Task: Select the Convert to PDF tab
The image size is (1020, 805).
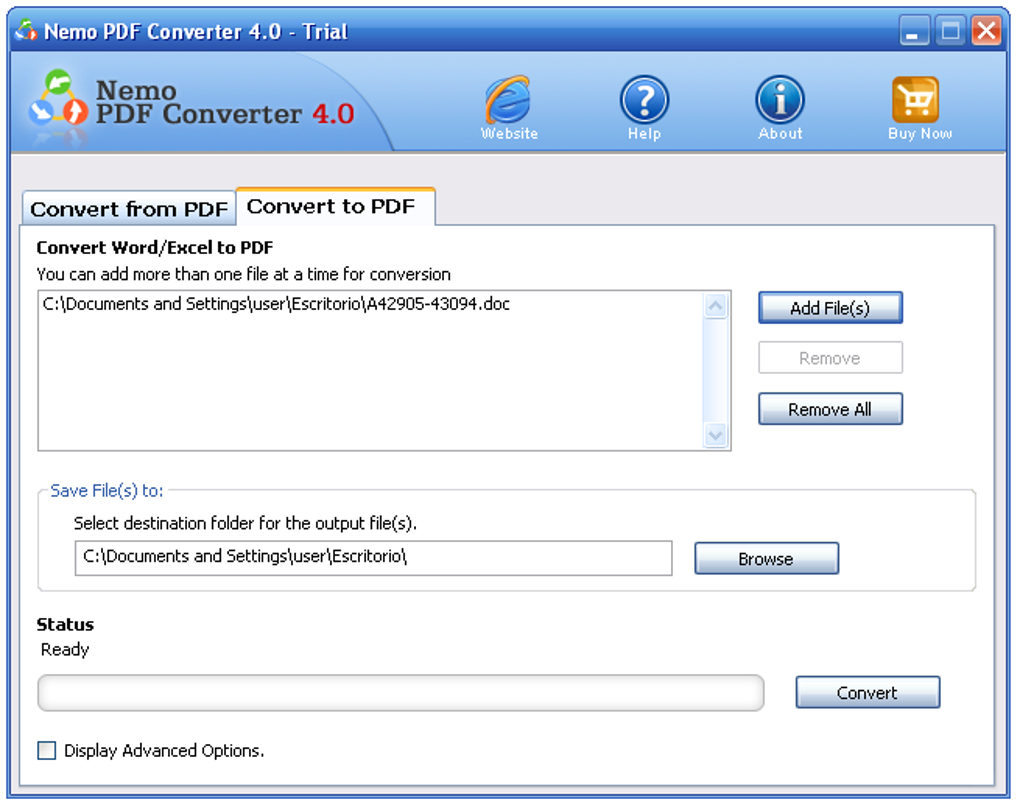Action: coord(336,206)
